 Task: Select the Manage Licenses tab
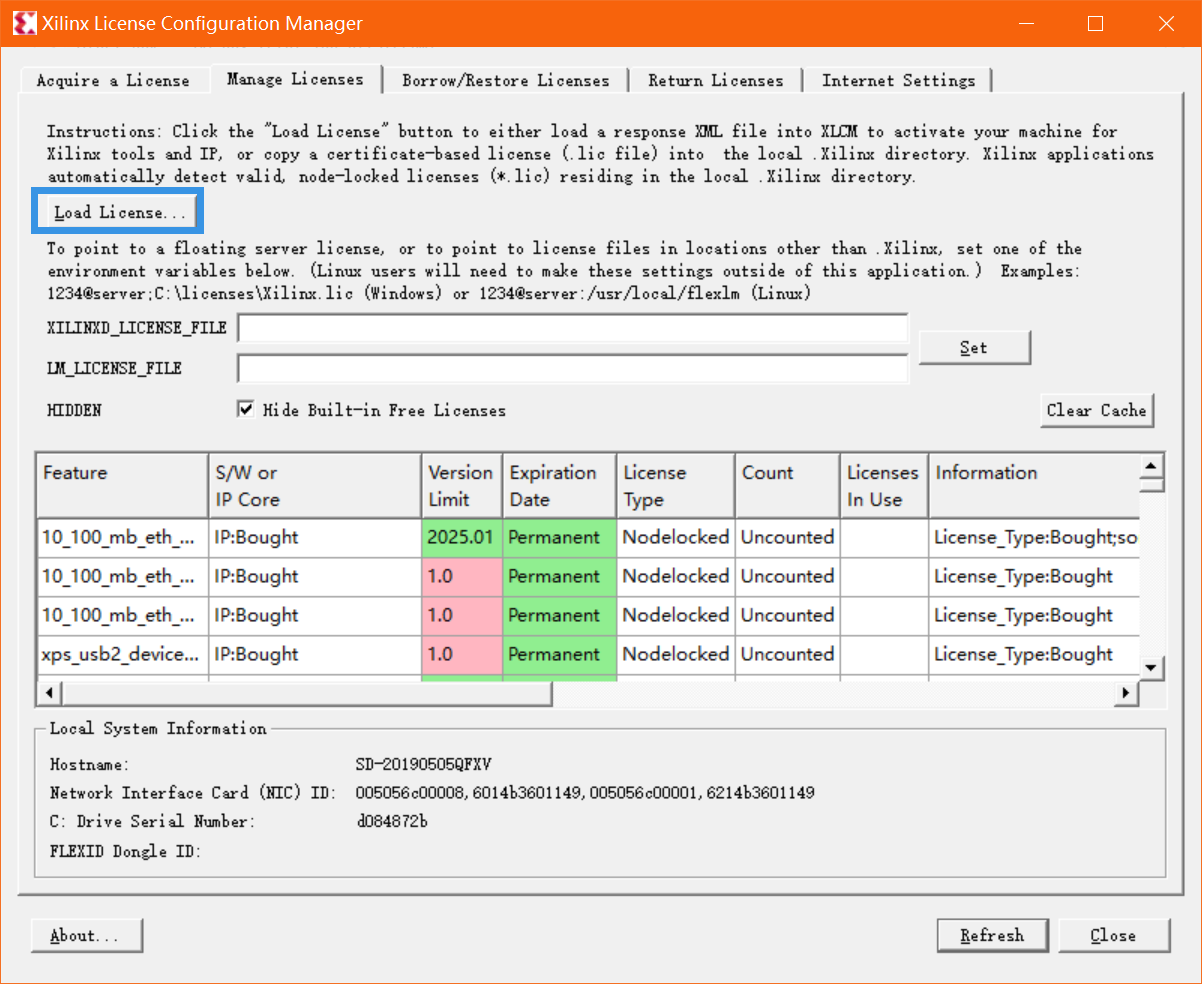295,80
